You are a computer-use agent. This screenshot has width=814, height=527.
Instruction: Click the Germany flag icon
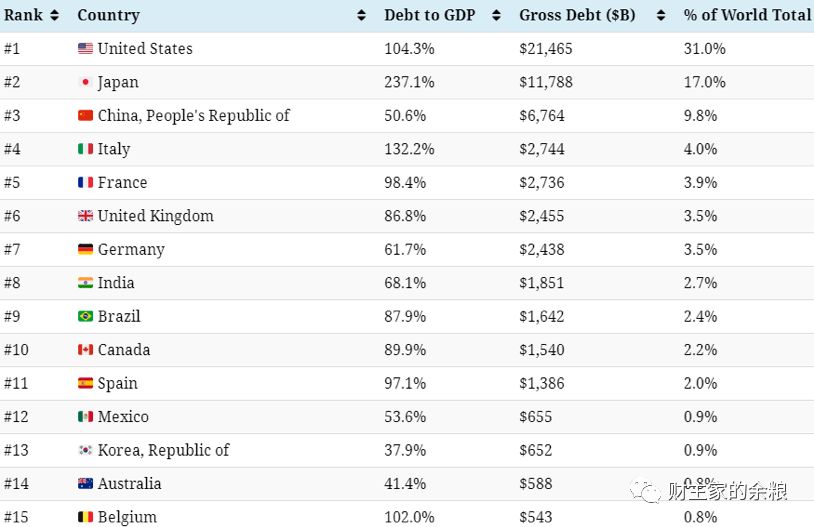(x=86, y=249)
